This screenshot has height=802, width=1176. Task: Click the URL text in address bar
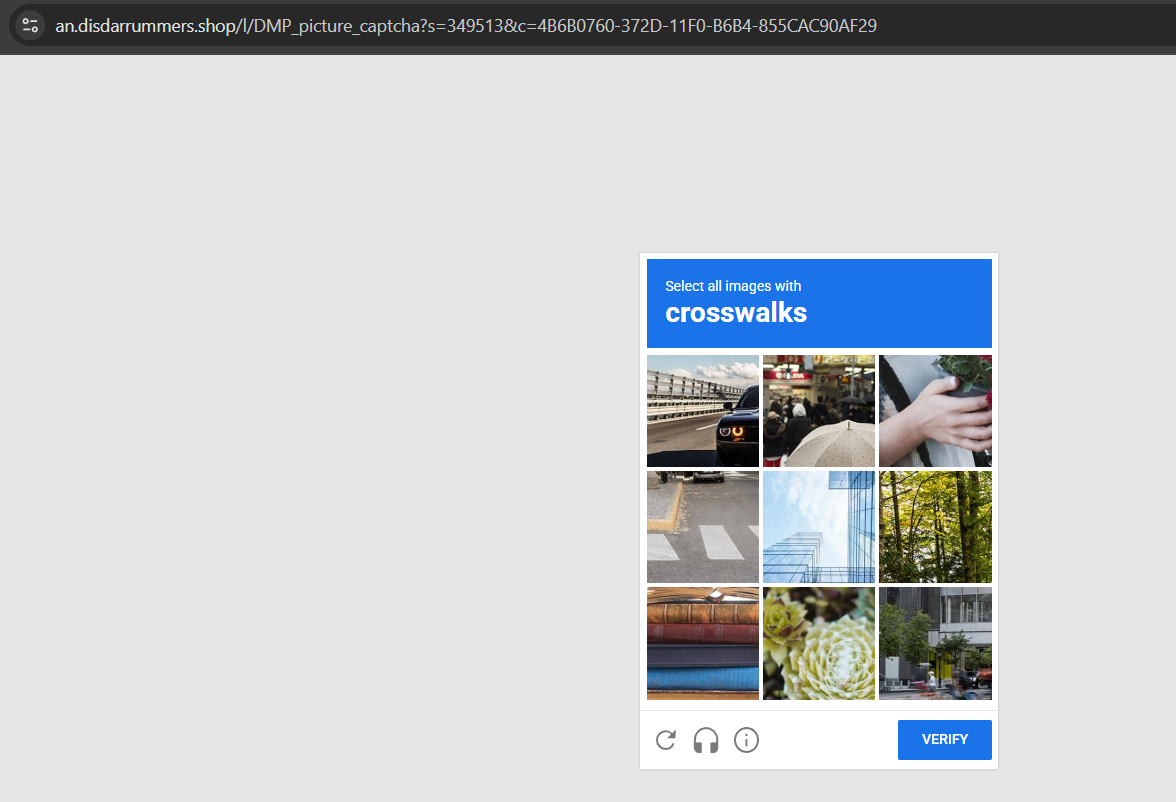tap(465, 26)
